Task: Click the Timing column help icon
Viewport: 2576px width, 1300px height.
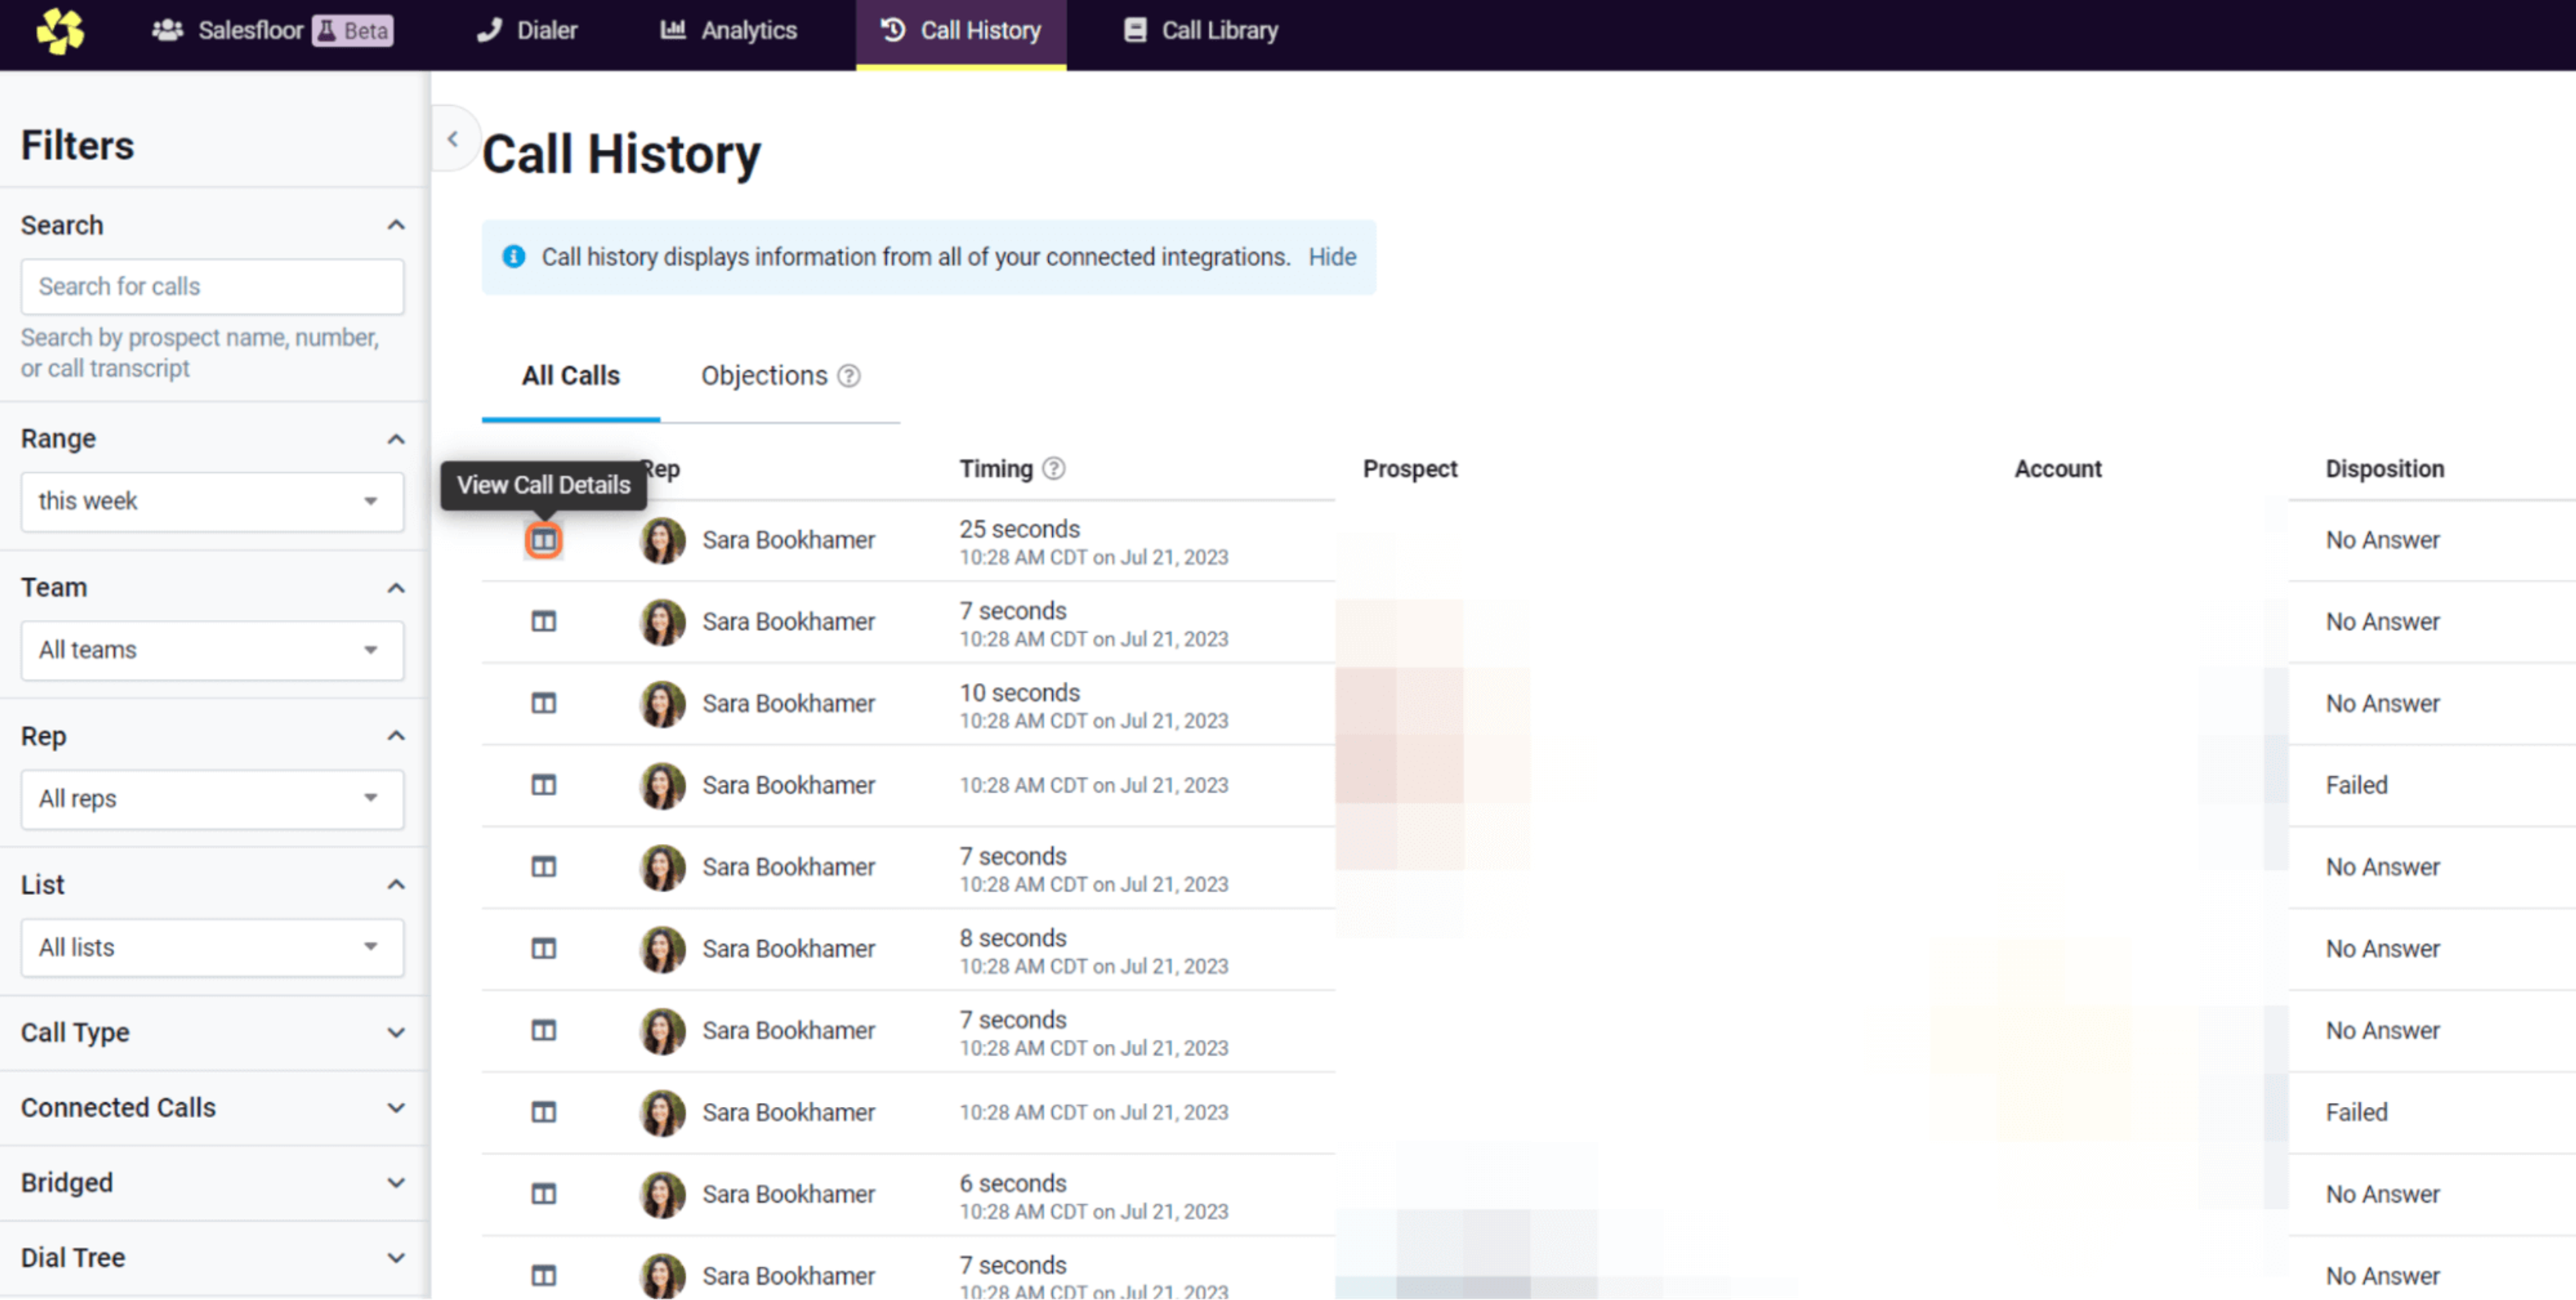Action: click(x=1053, y=468)
